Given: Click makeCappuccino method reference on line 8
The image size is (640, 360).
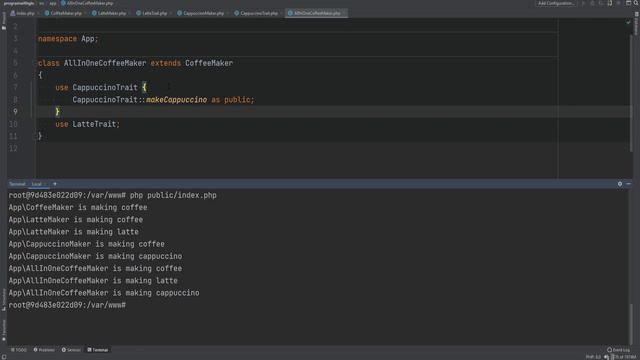Looking at the screenshot, I should click(x=176, y=100).
